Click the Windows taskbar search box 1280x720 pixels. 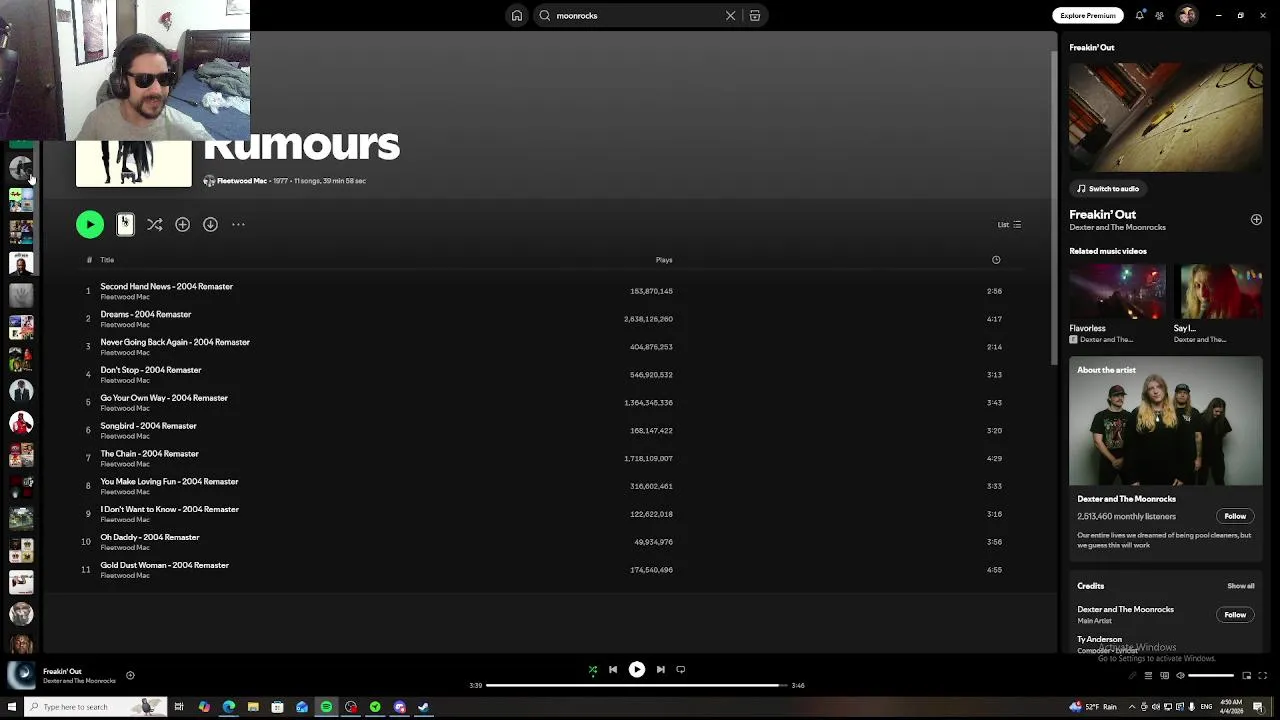95,707
